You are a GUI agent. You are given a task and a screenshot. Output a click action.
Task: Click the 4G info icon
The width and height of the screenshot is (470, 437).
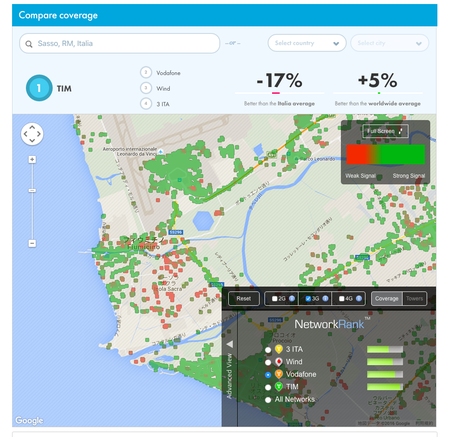(359, 299)
